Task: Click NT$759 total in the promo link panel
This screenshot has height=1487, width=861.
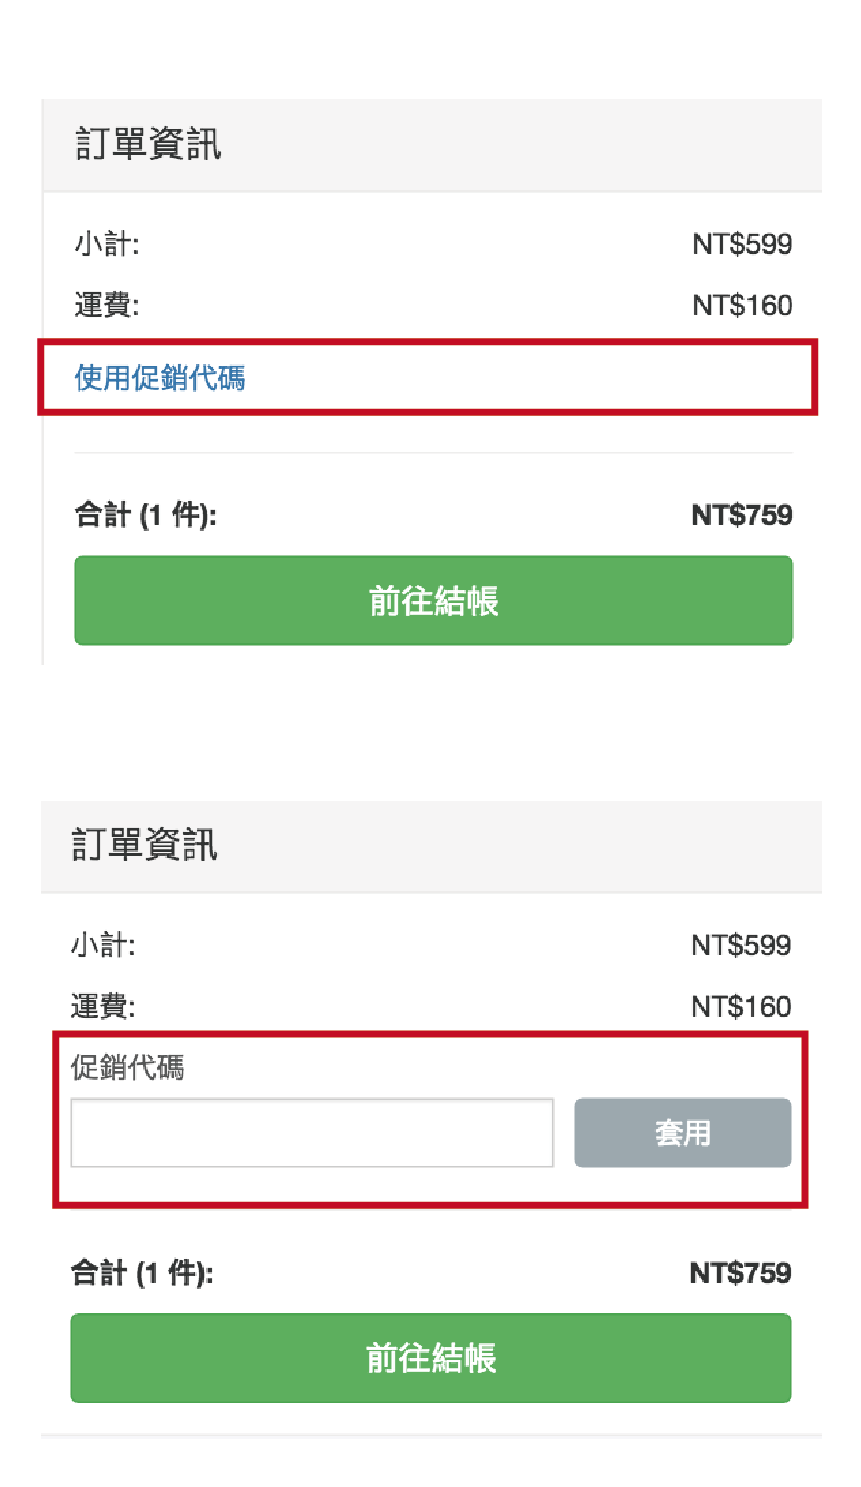Action: 741,515
